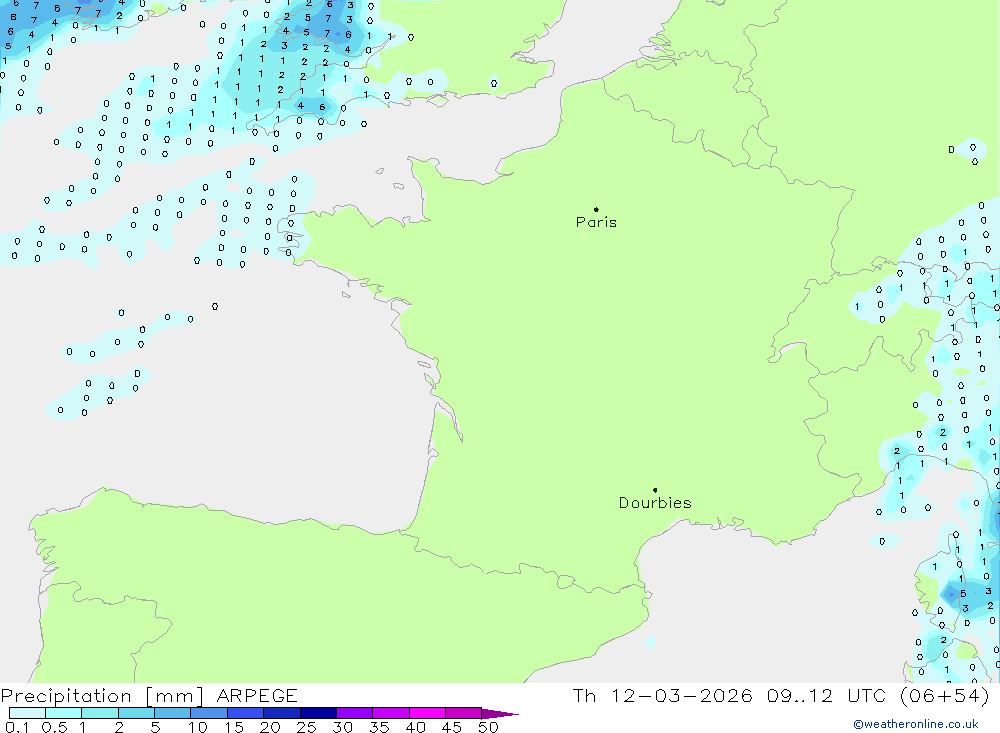Click the legend label 50
Screen dimensions: 1000x733
(488, 727)
